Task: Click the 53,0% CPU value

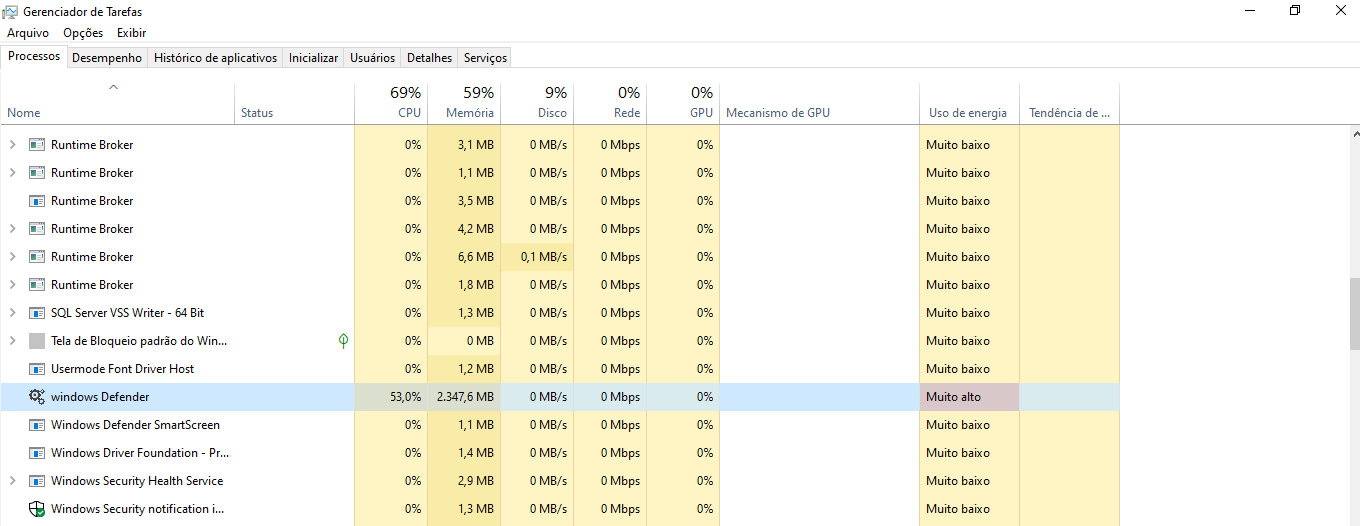Action: point(405,397)
